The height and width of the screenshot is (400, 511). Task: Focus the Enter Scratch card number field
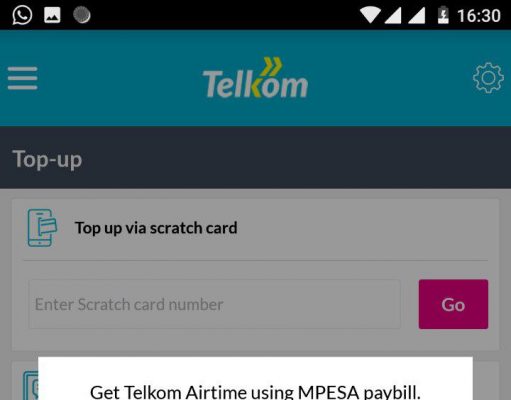click(215, 304)
